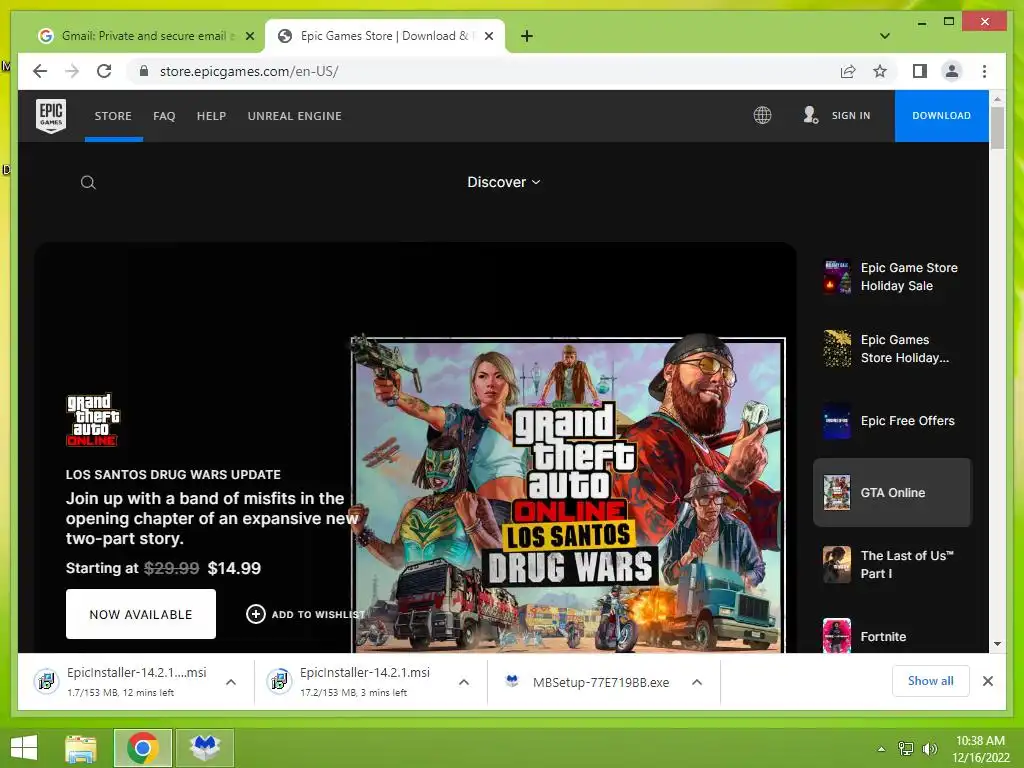
Task: Open the Chrome three-dot menu
Action: (984, 71)
